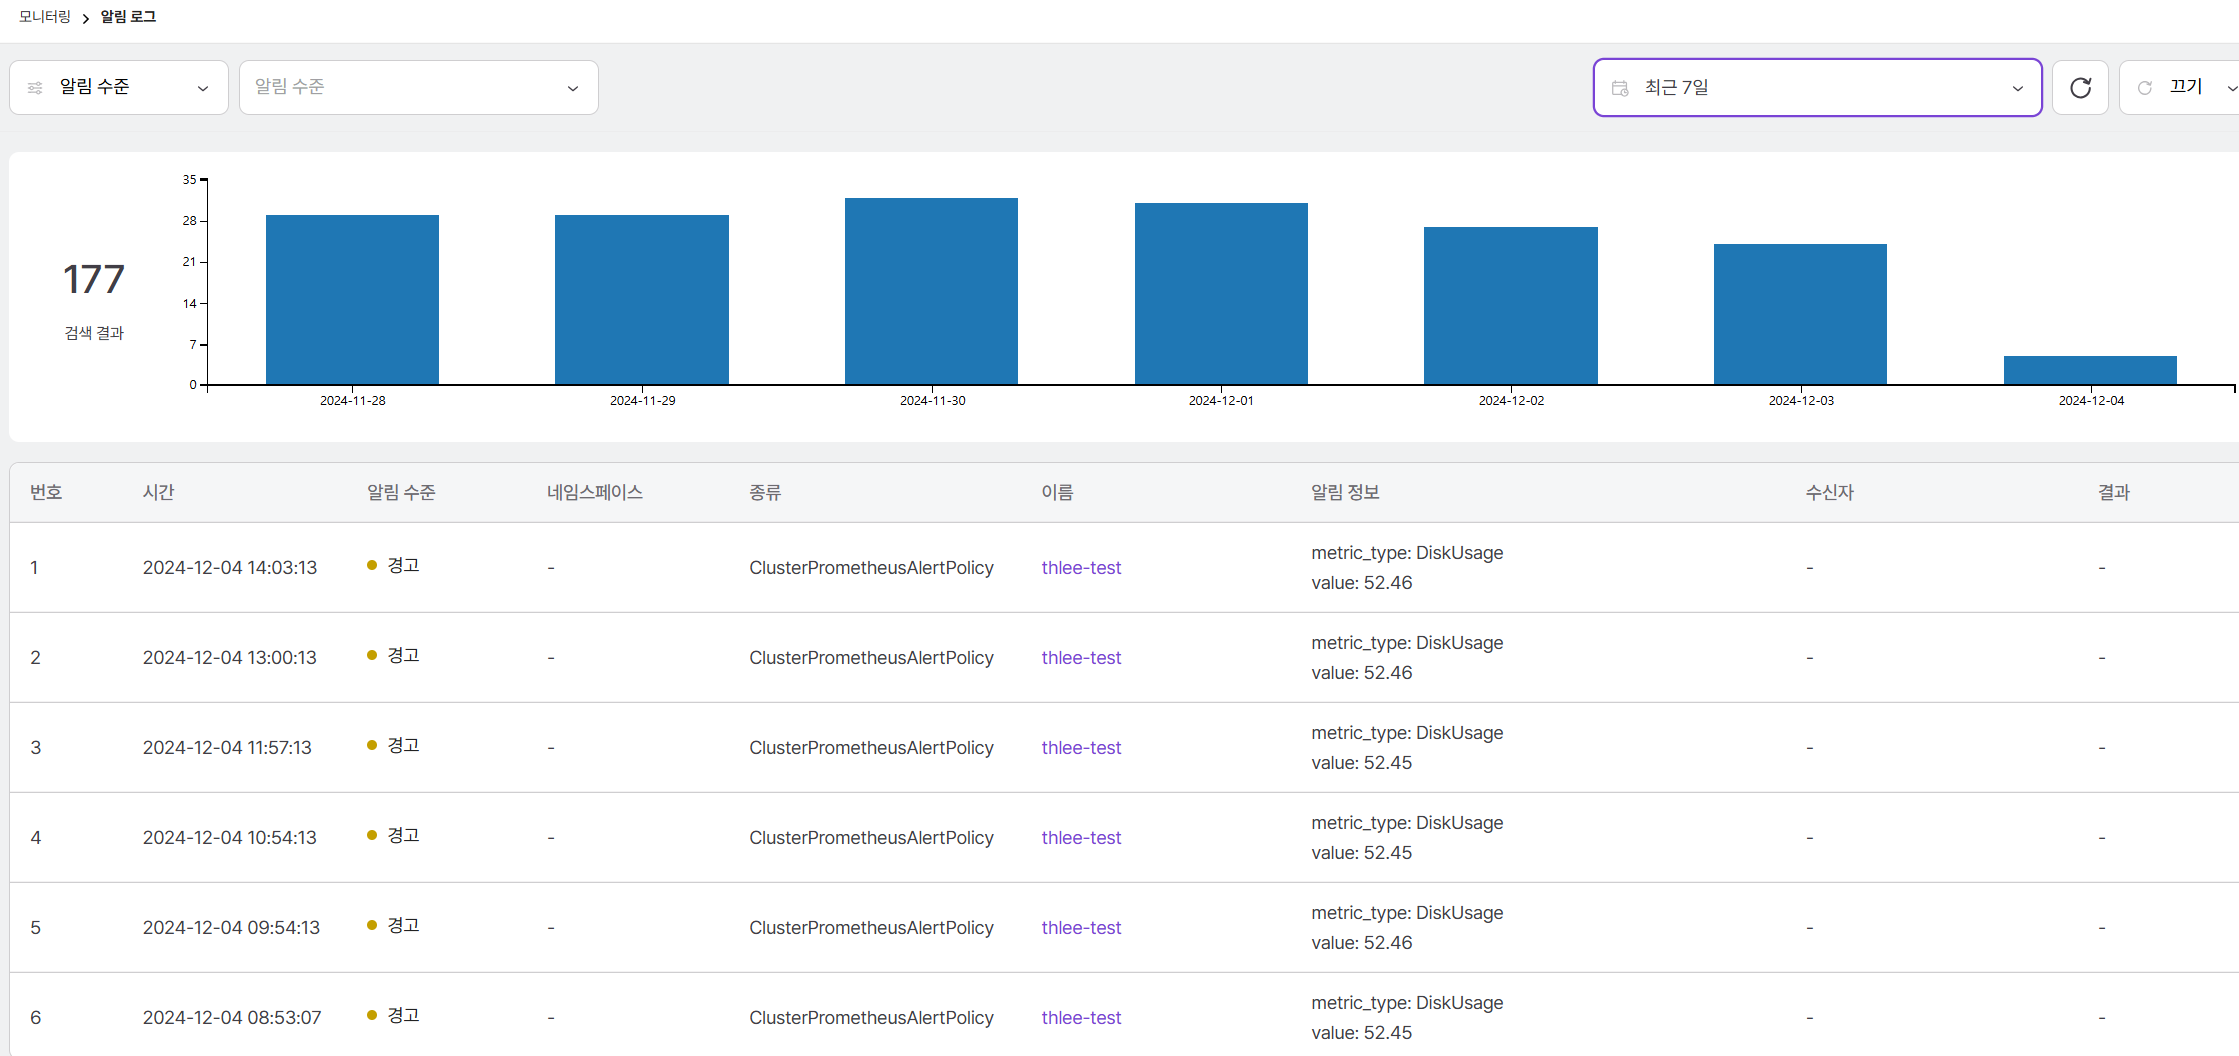The width and height of the screenshot is (2239, 1056).
Task: Click the 결과 column header
Action: tap(2113, 492)
